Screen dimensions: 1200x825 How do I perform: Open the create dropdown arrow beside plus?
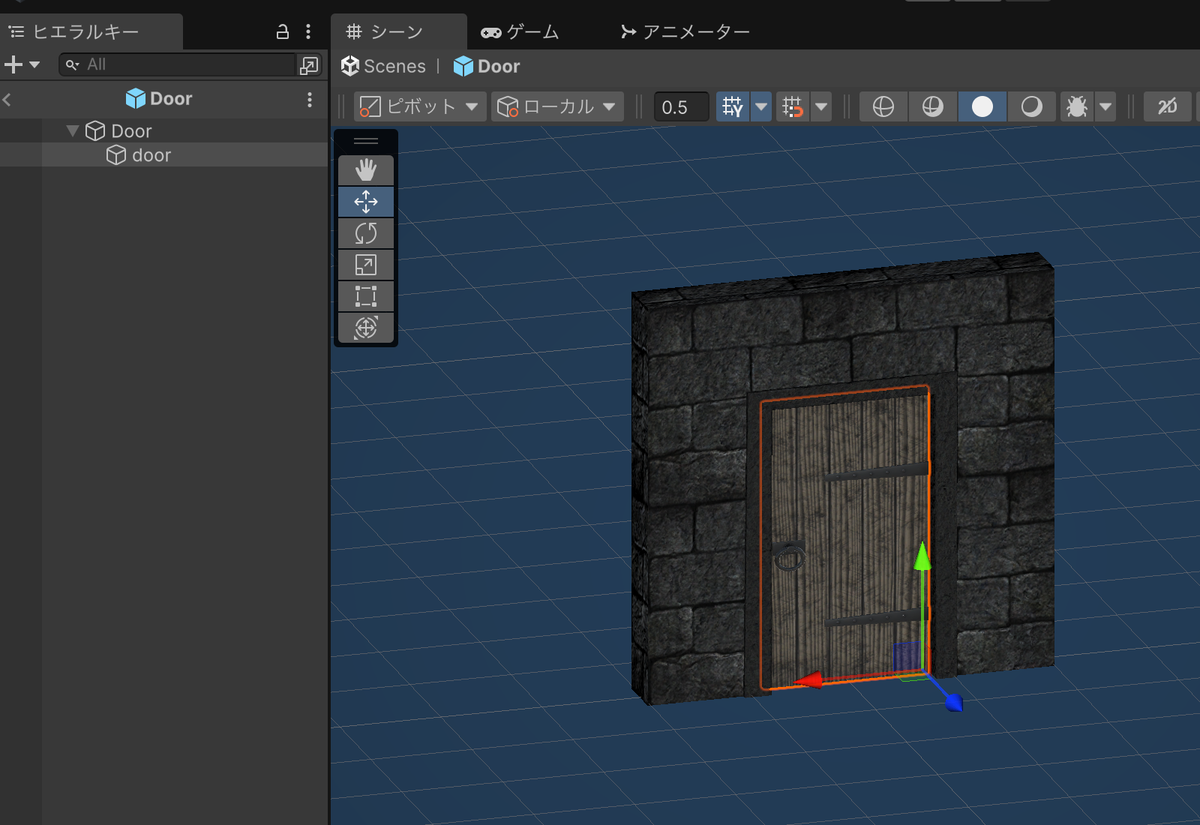click(x=35, y=65)
